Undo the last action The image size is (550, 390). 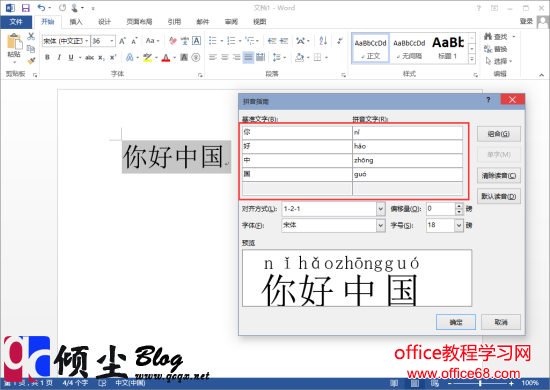[41, 8]
